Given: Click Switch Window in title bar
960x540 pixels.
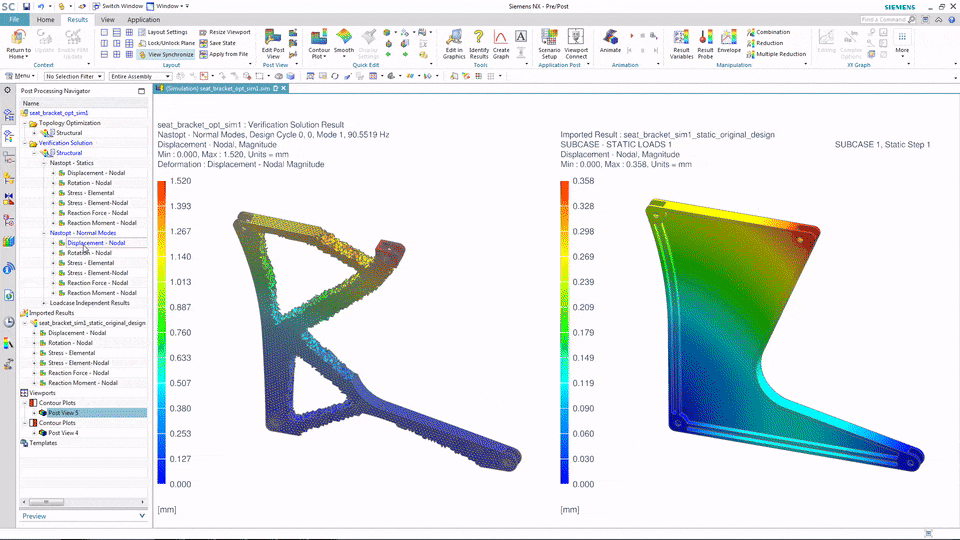Looking at the screenshot, I should pyautogui.click(x=118, y=6).
